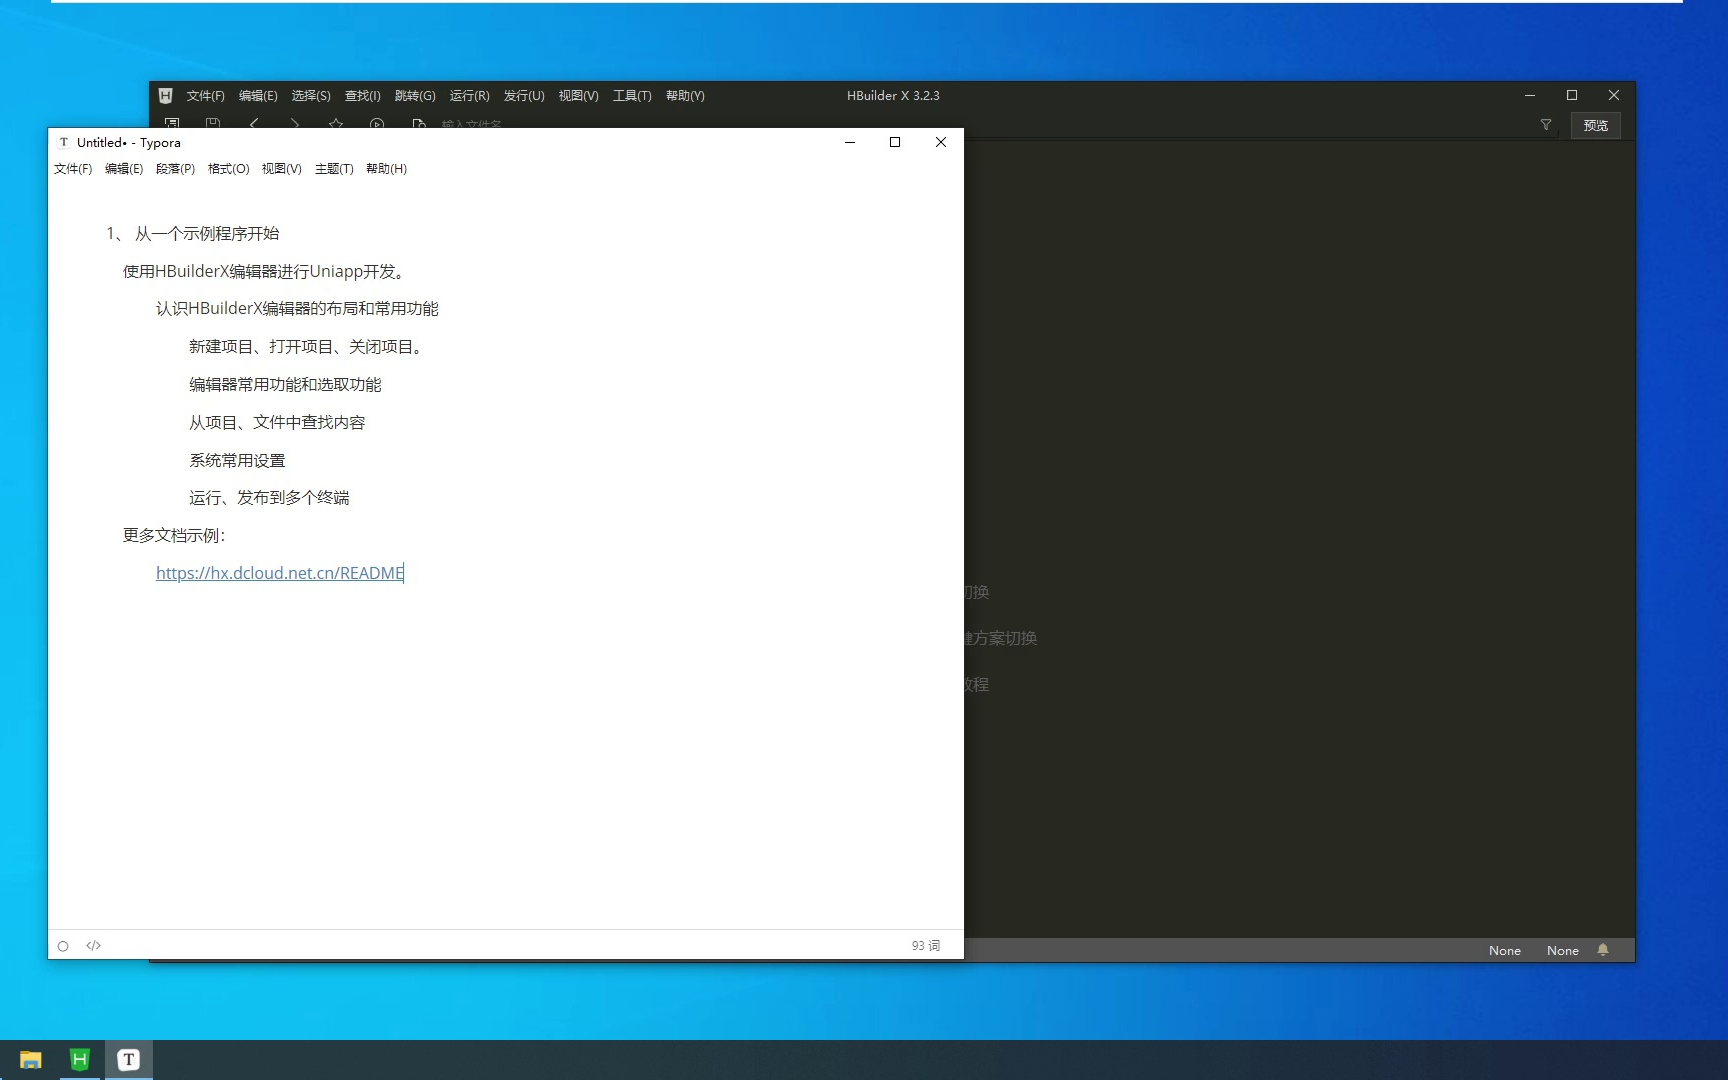This screenshot has height=1080, width=1728.
Task: Close the Typora window
Action: [941, 142]
